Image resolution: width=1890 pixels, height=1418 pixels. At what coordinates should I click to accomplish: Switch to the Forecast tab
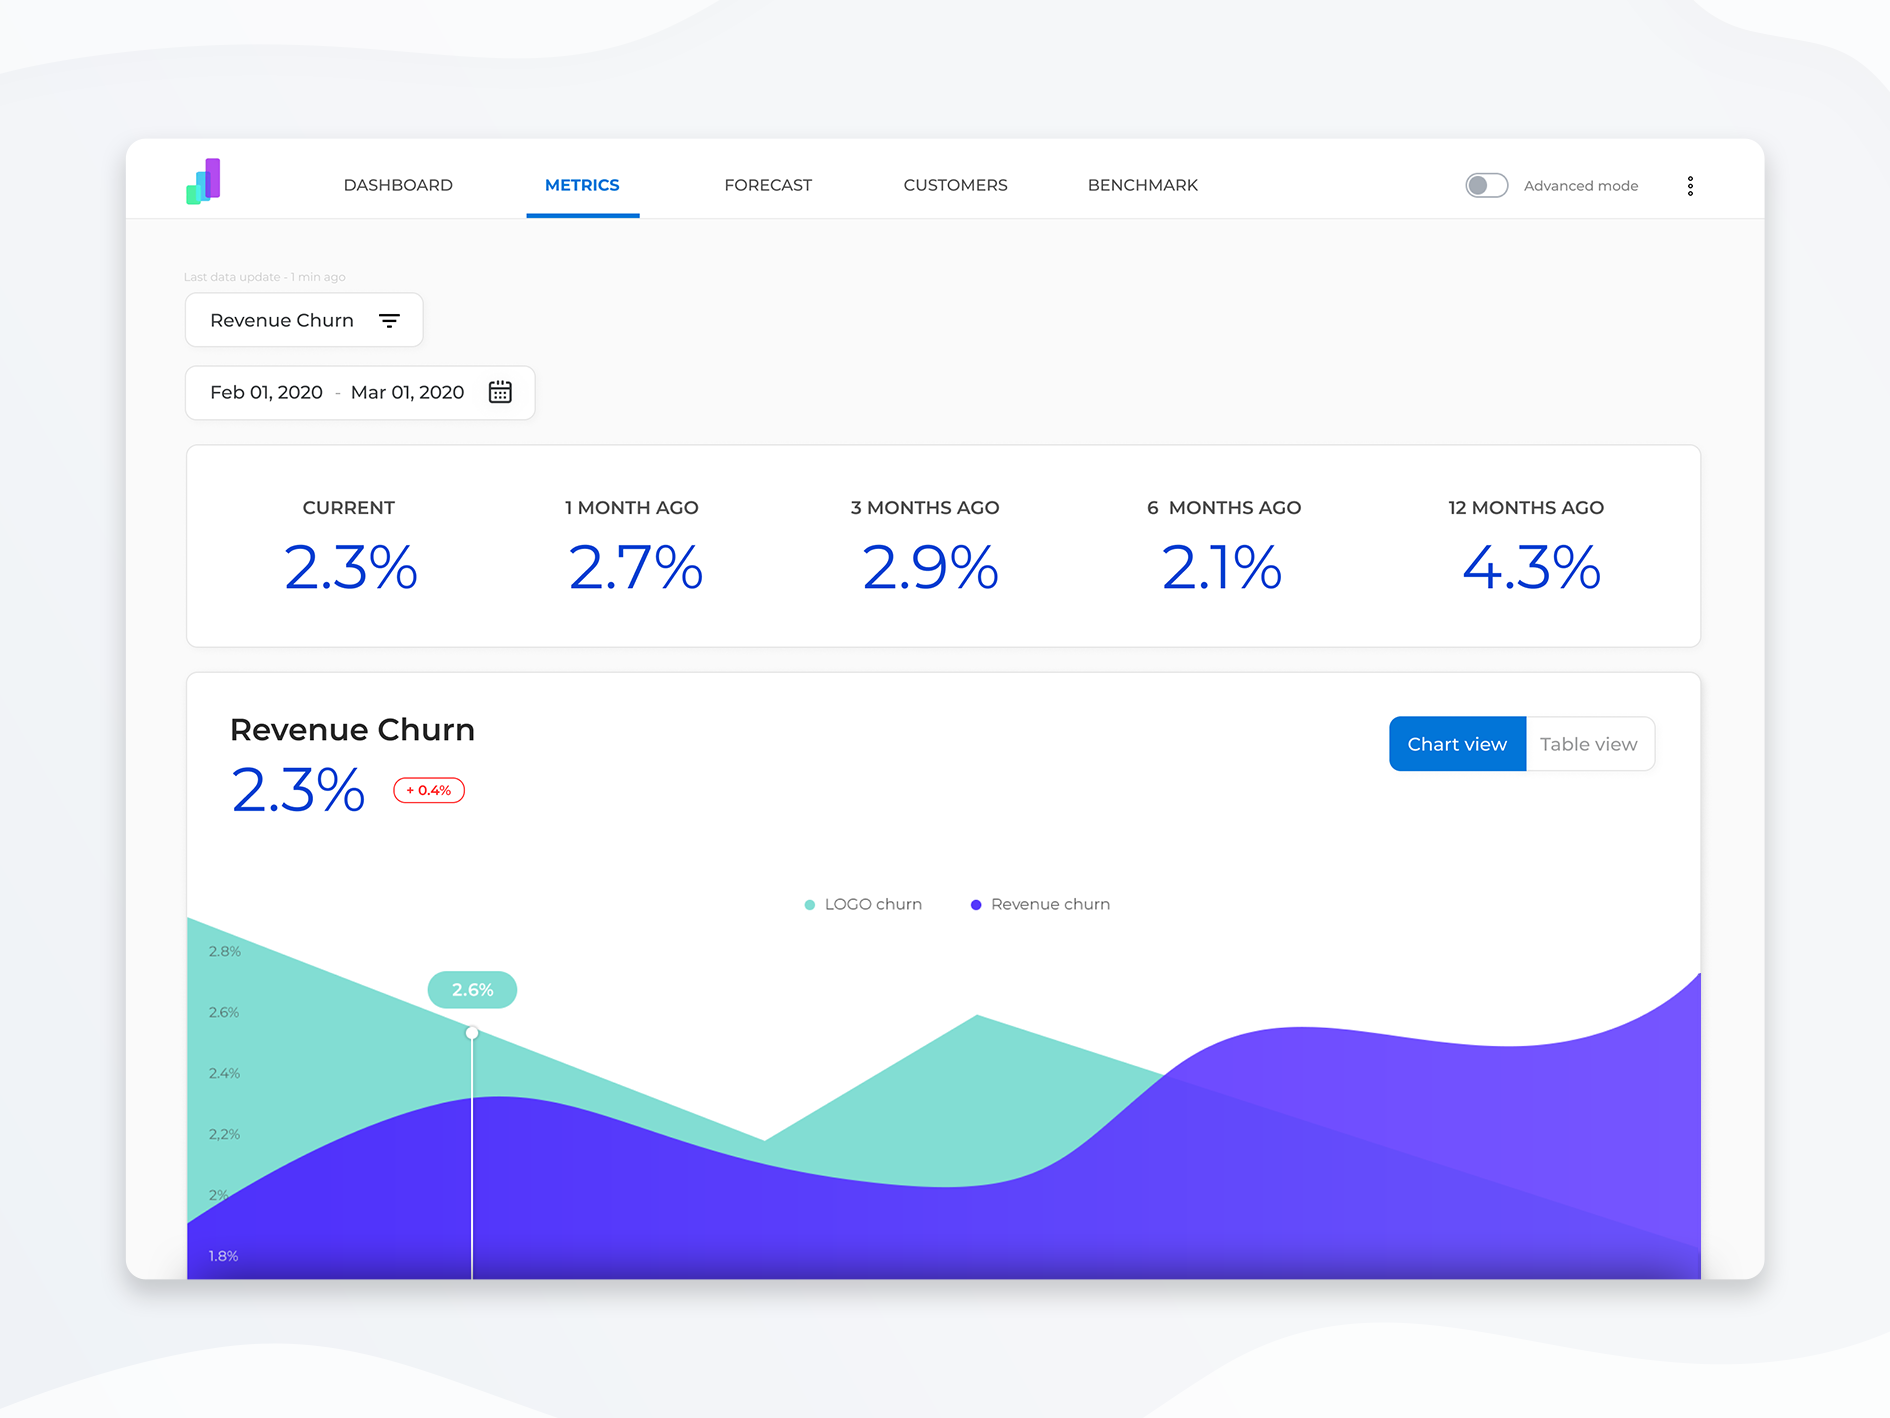768,185
